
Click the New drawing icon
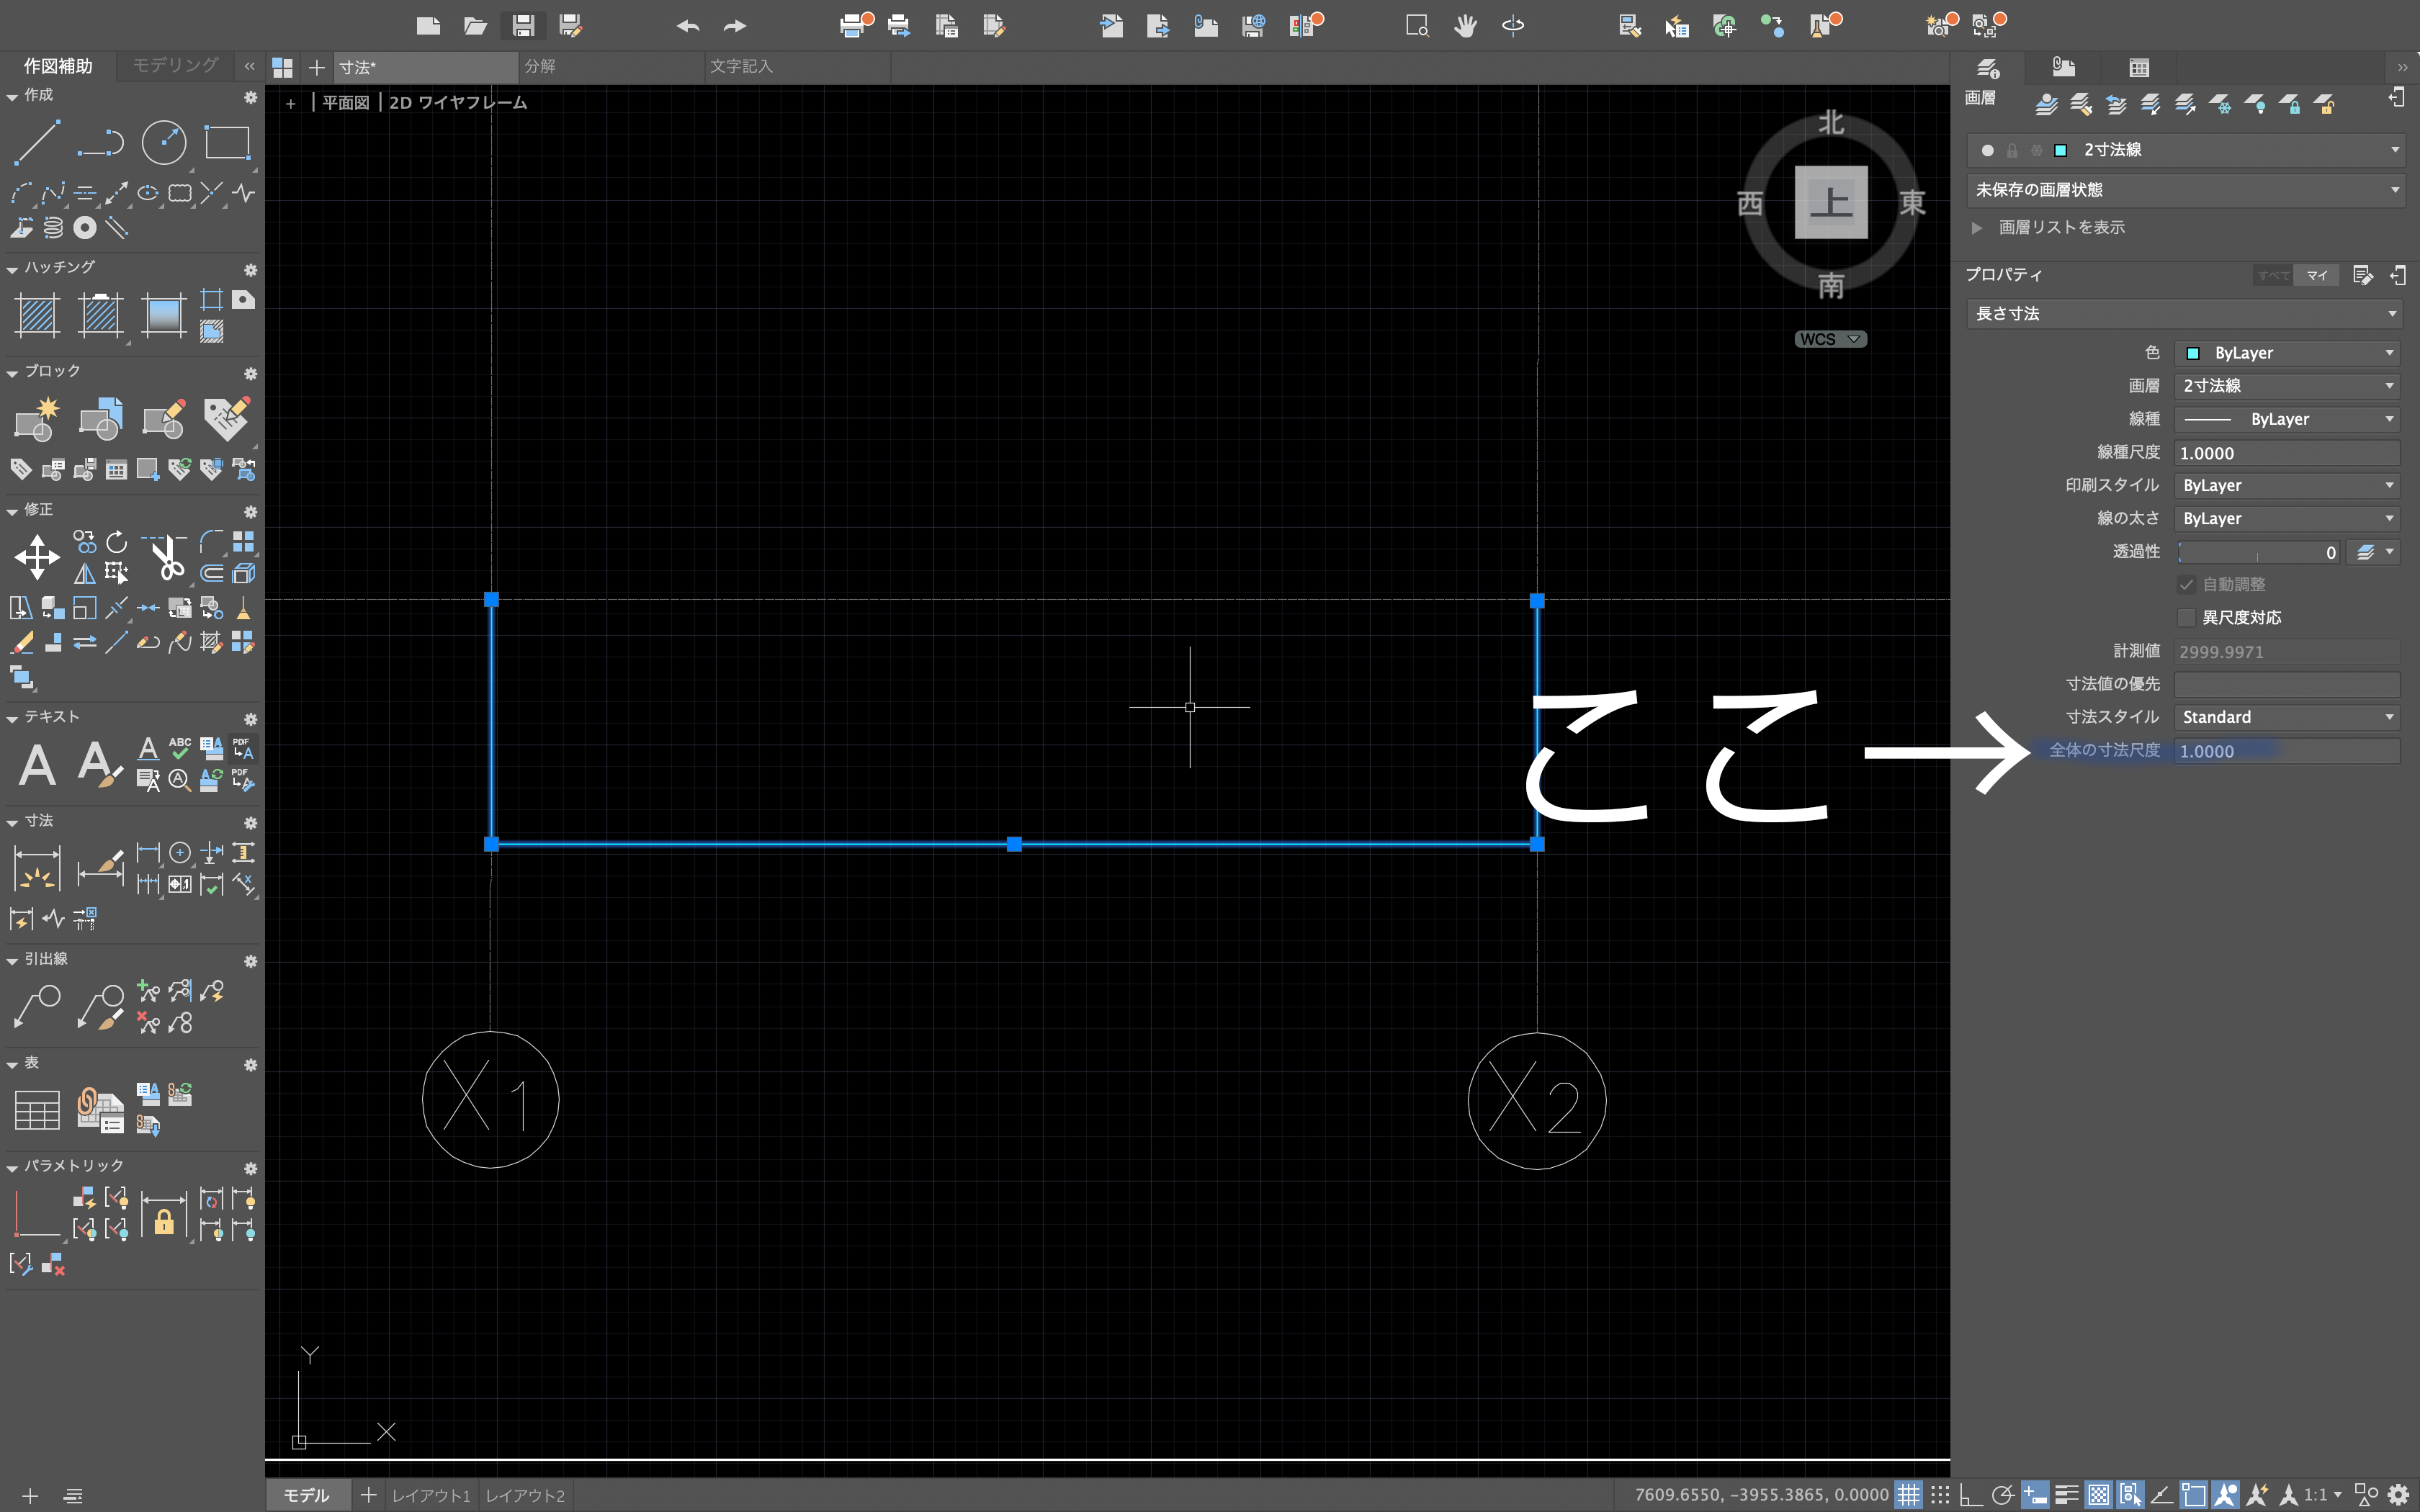[428, 25]
